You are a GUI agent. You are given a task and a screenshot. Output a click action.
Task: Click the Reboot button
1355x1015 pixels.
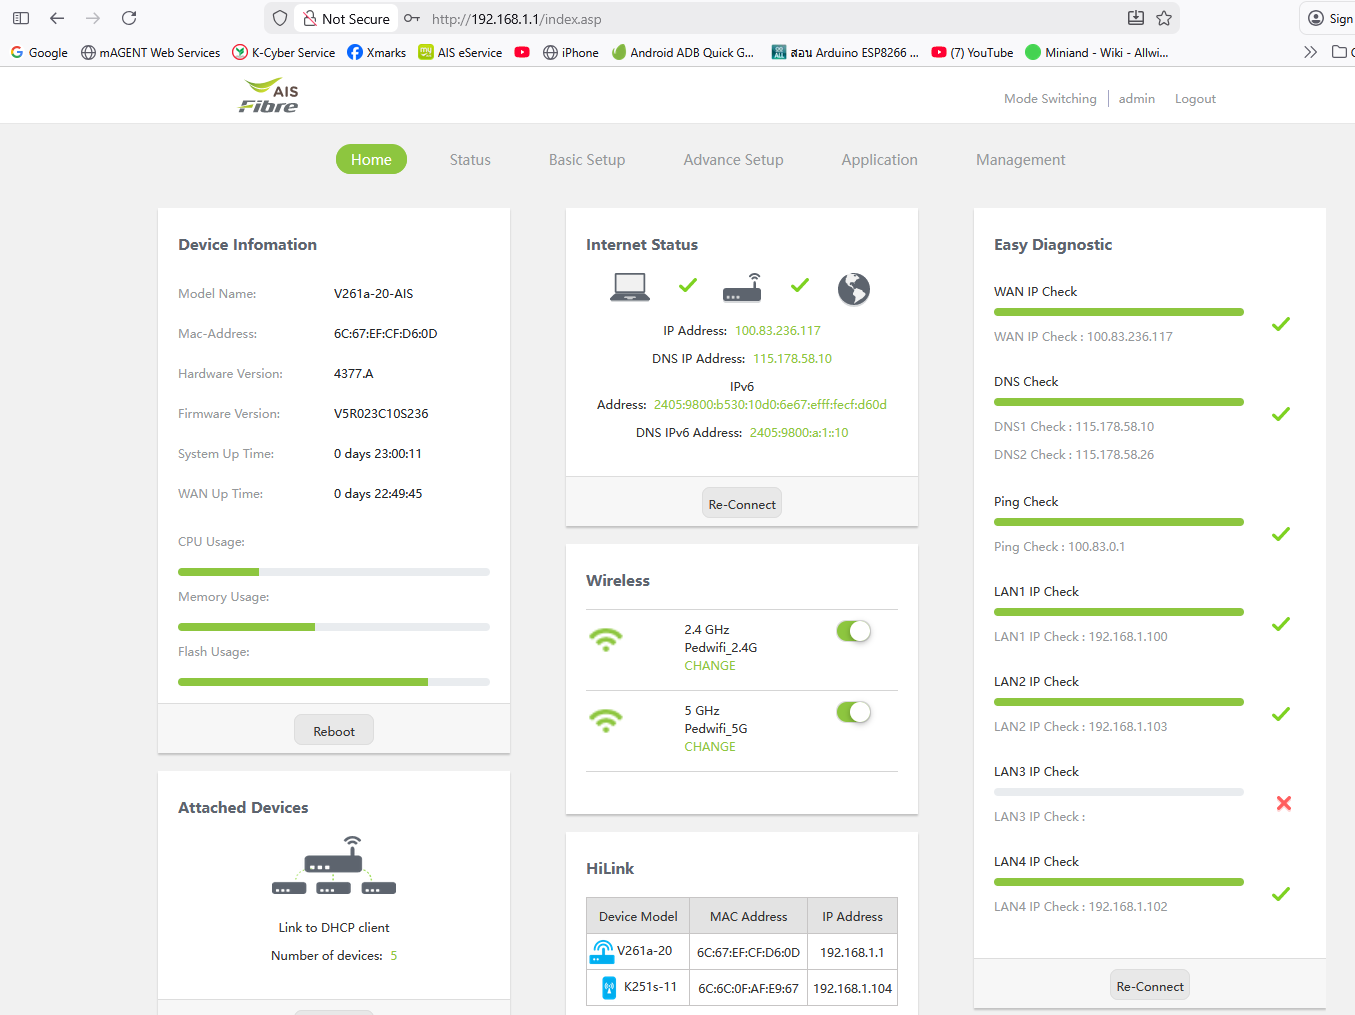tap(334, 731)
